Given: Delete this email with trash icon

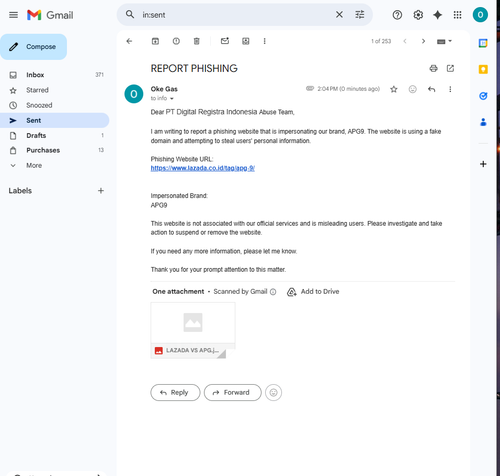Looking at the screenshot, I should [x=197, y=41].
